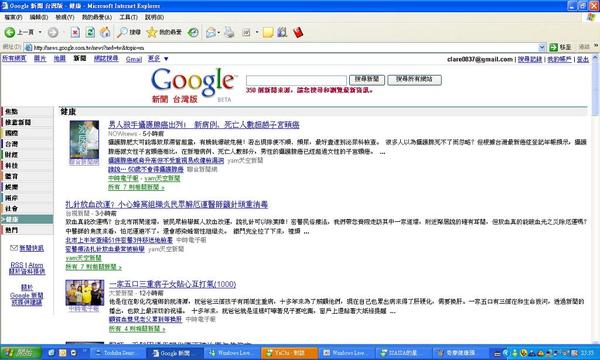Click the Research books toolbar icon
Screen dimensions: 600x360
(282, 33)
